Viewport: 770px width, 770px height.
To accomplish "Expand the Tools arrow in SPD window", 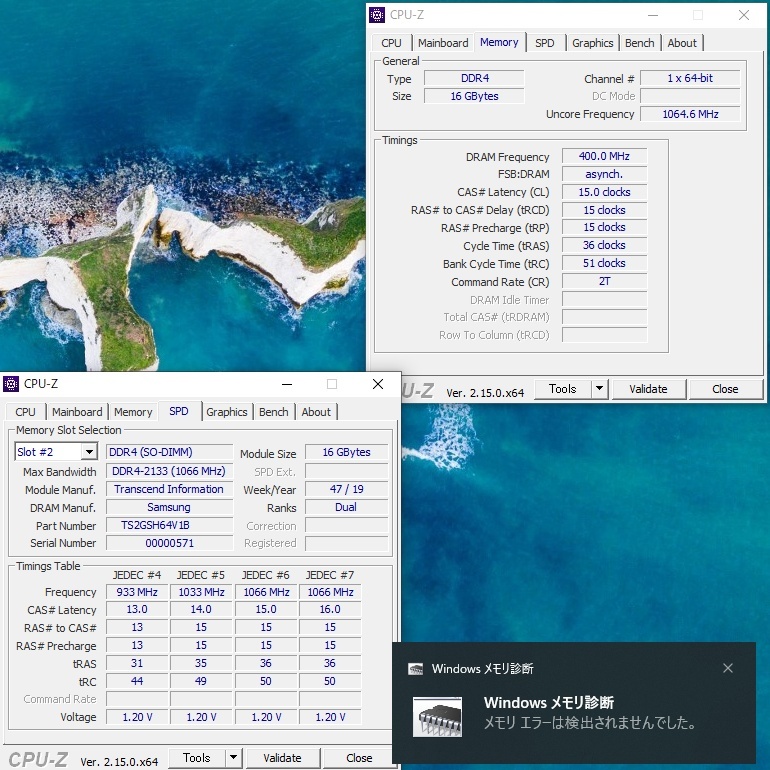I will click(x=234, y=758).
